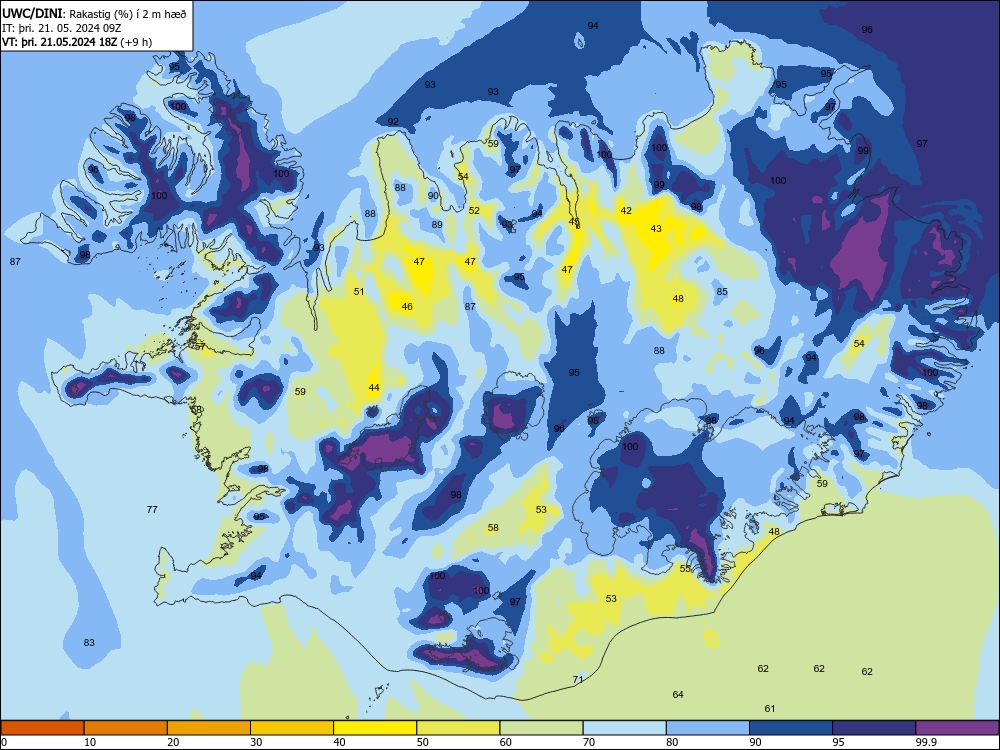Click the medium blue 80–90 legend swatch
The image size is (1000, 750).
707,728
